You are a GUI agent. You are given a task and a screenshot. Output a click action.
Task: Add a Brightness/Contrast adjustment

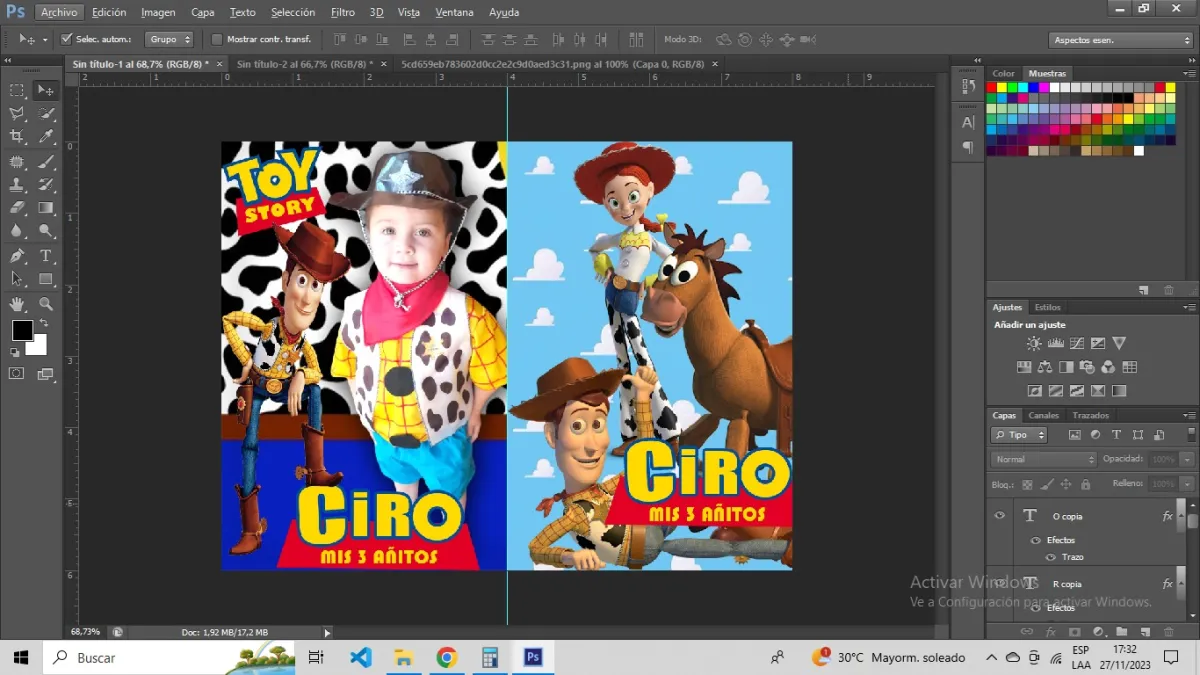point(1034,343)
